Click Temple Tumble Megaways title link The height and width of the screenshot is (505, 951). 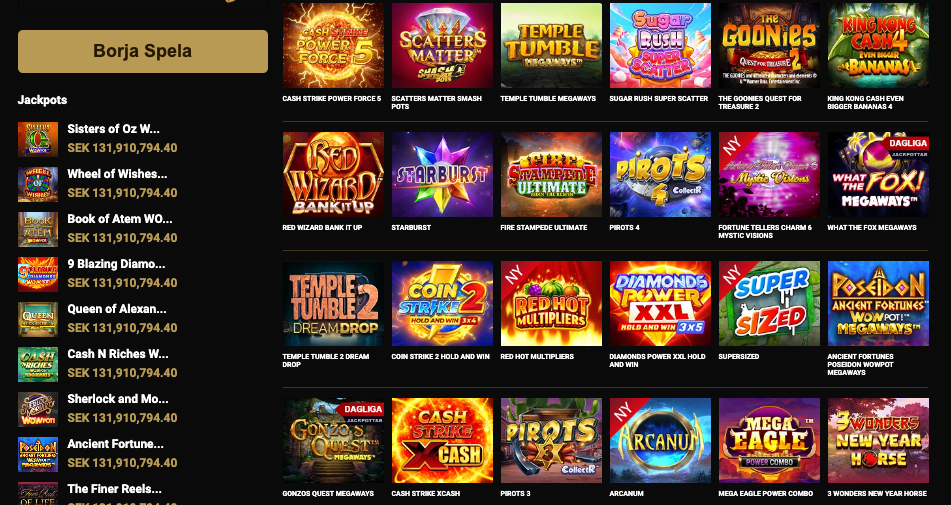548,98
